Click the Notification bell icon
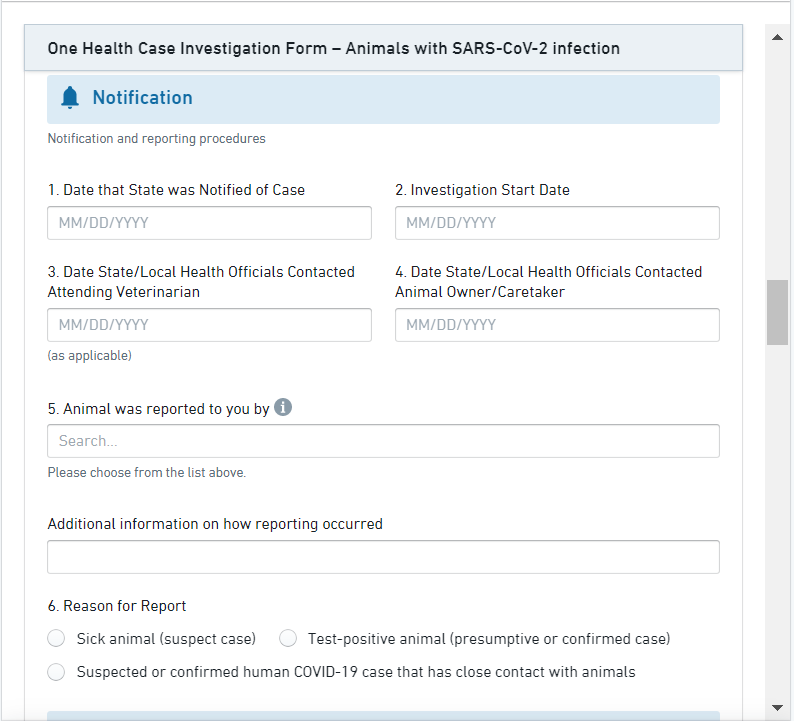The image size is (794, 721). pyautogui.click(x=69, y=98)
